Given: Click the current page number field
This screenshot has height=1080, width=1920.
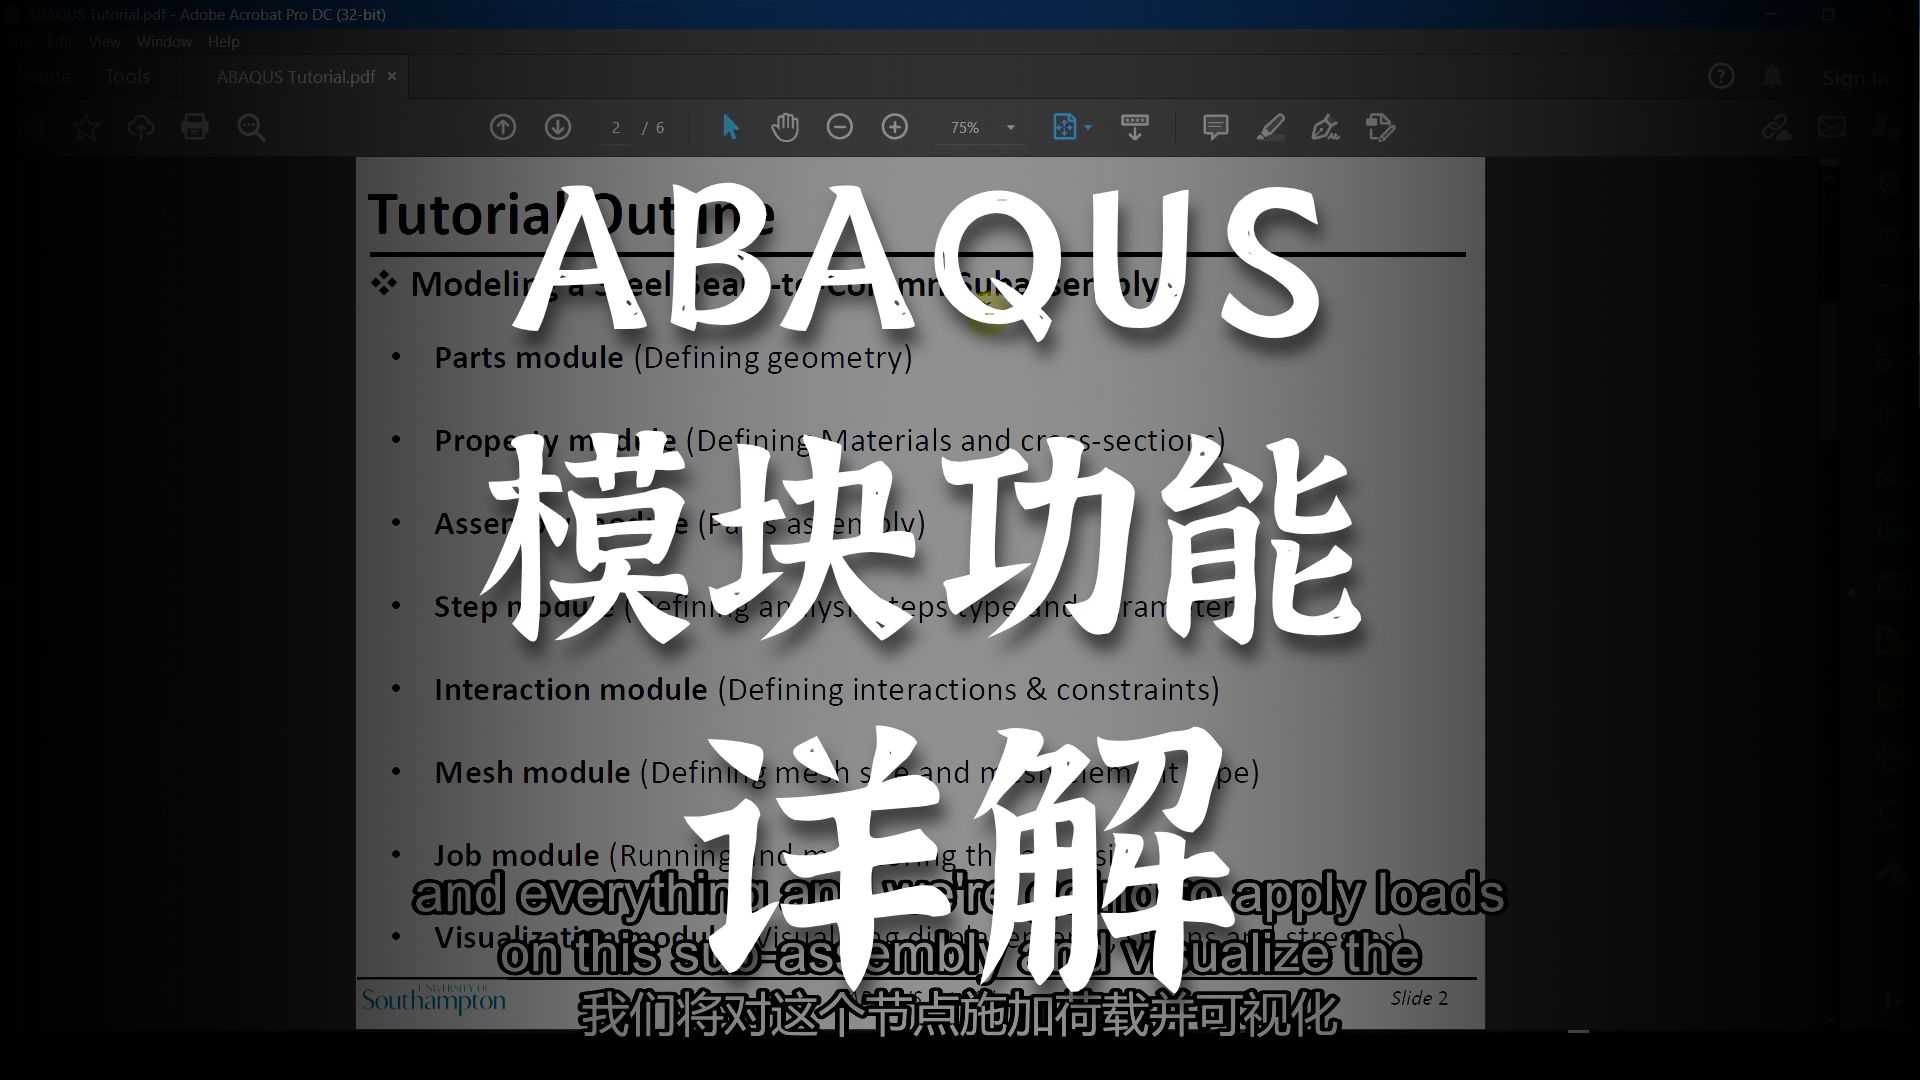Looking at the screenshot, I should point(616,128).
